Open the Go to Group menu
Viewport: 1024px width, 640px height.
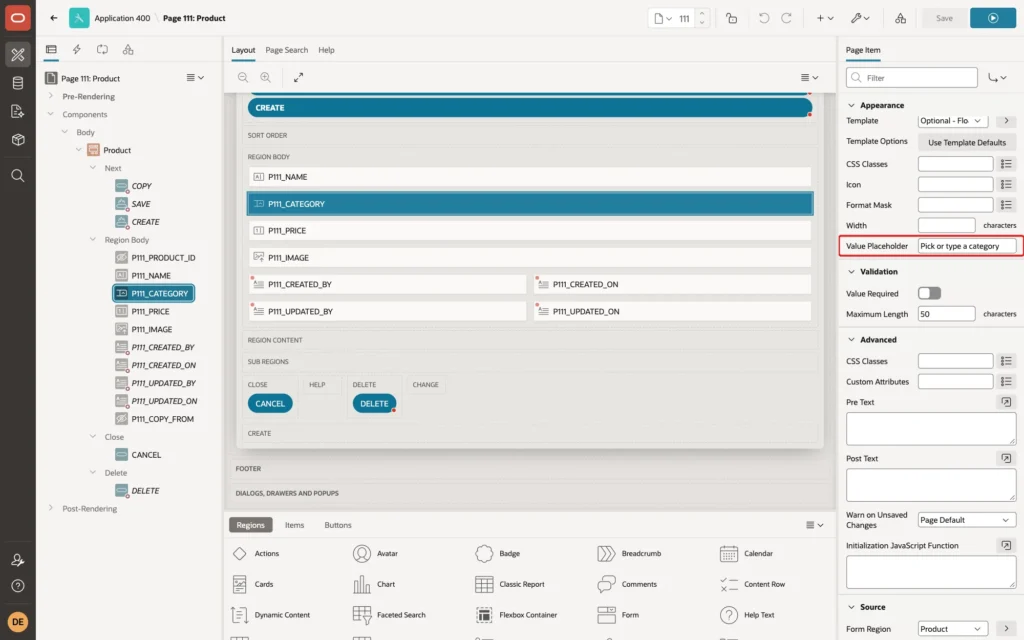click(x=997, y=78)
